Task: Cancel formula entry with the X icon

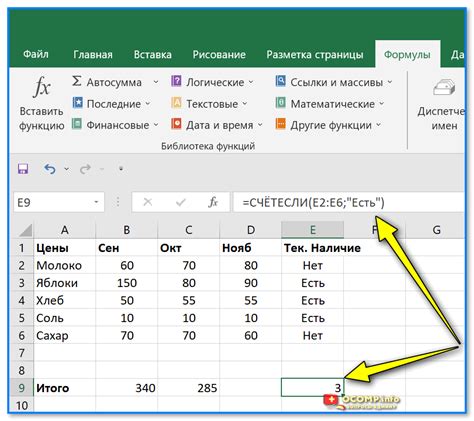Action: point(147,202)
